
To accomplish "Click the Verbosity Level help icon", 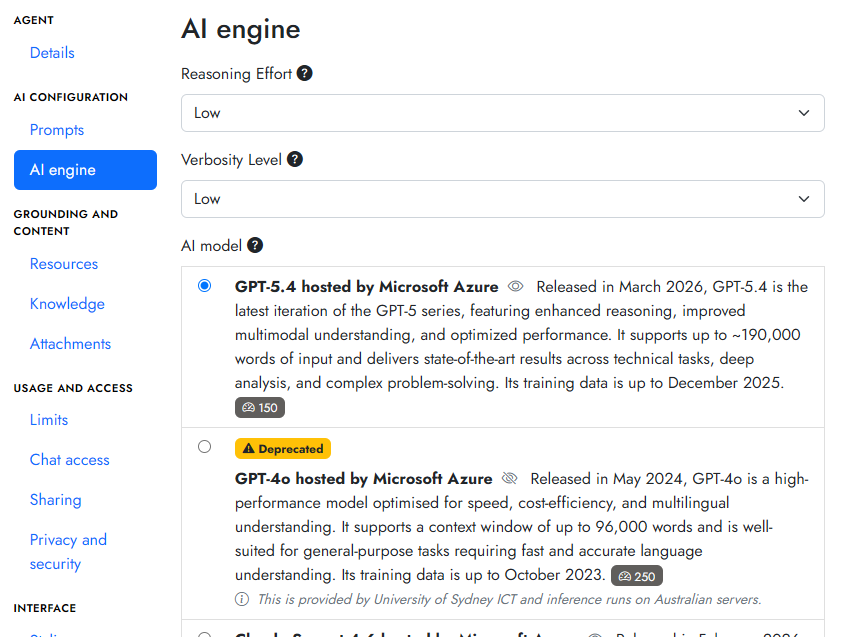I will point(295,159).
